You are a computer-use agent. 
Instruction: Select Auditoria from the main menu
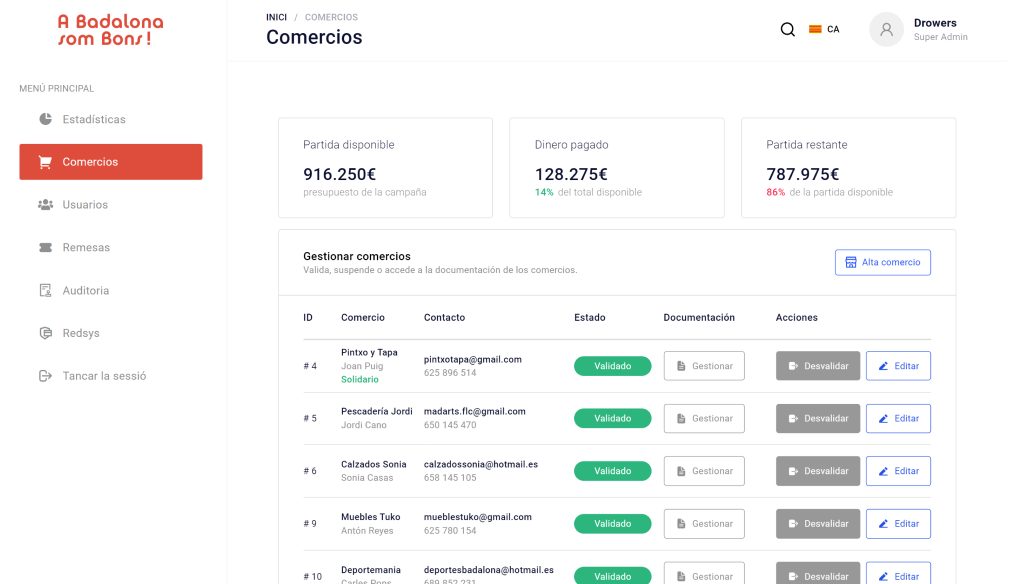(111, 290)
